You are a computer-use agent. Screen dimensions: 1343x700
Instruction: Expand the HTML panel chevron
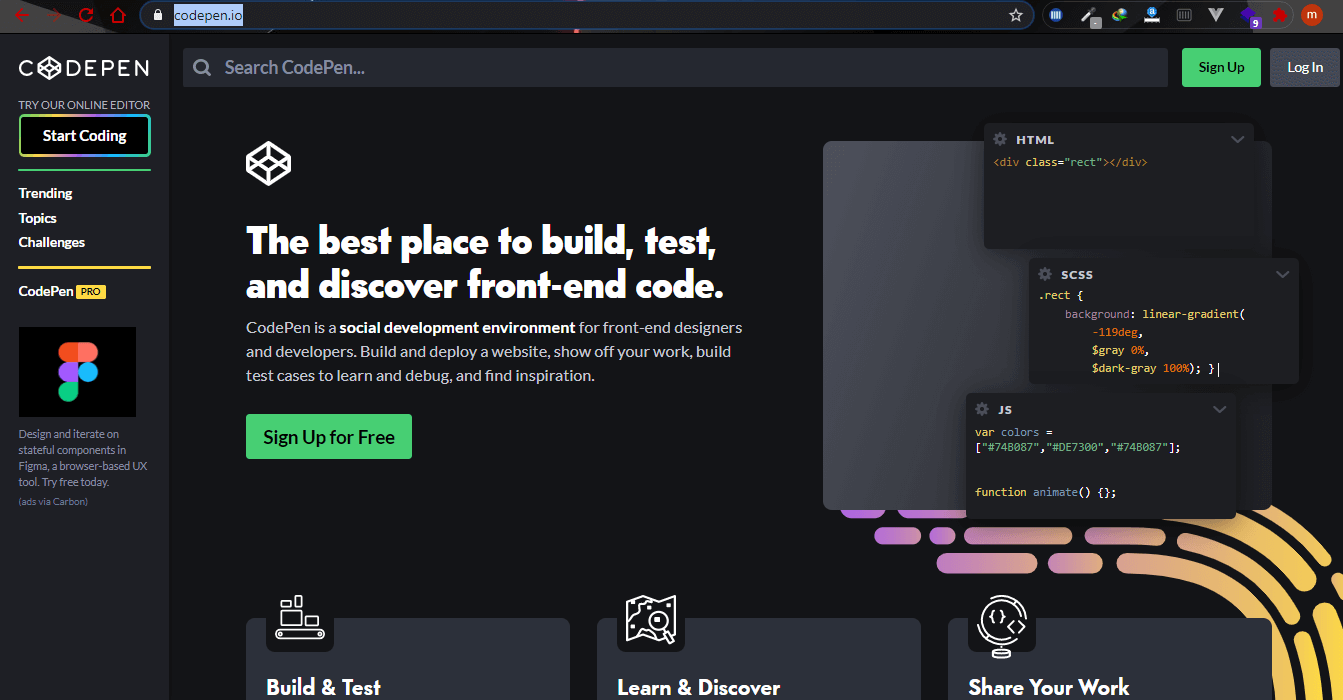coord(1238,139)
